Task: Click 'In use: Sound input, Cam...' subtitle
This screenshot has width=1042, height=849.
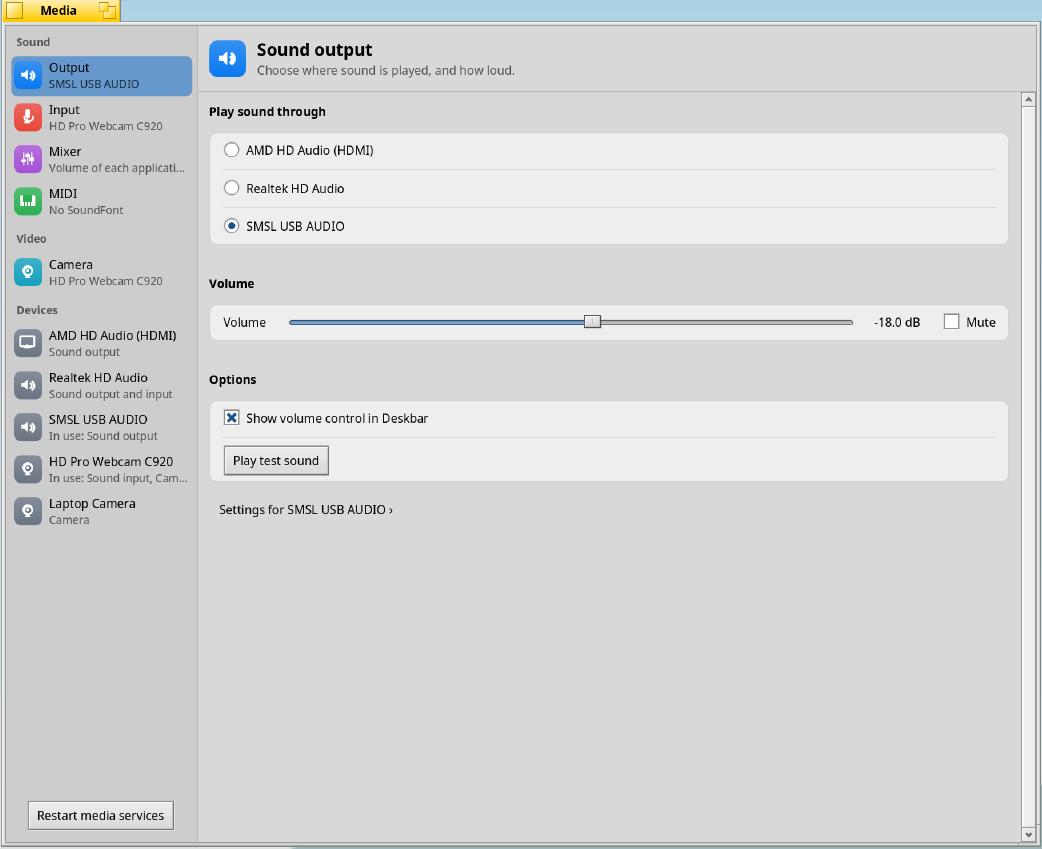Action: tap(118, 478)
